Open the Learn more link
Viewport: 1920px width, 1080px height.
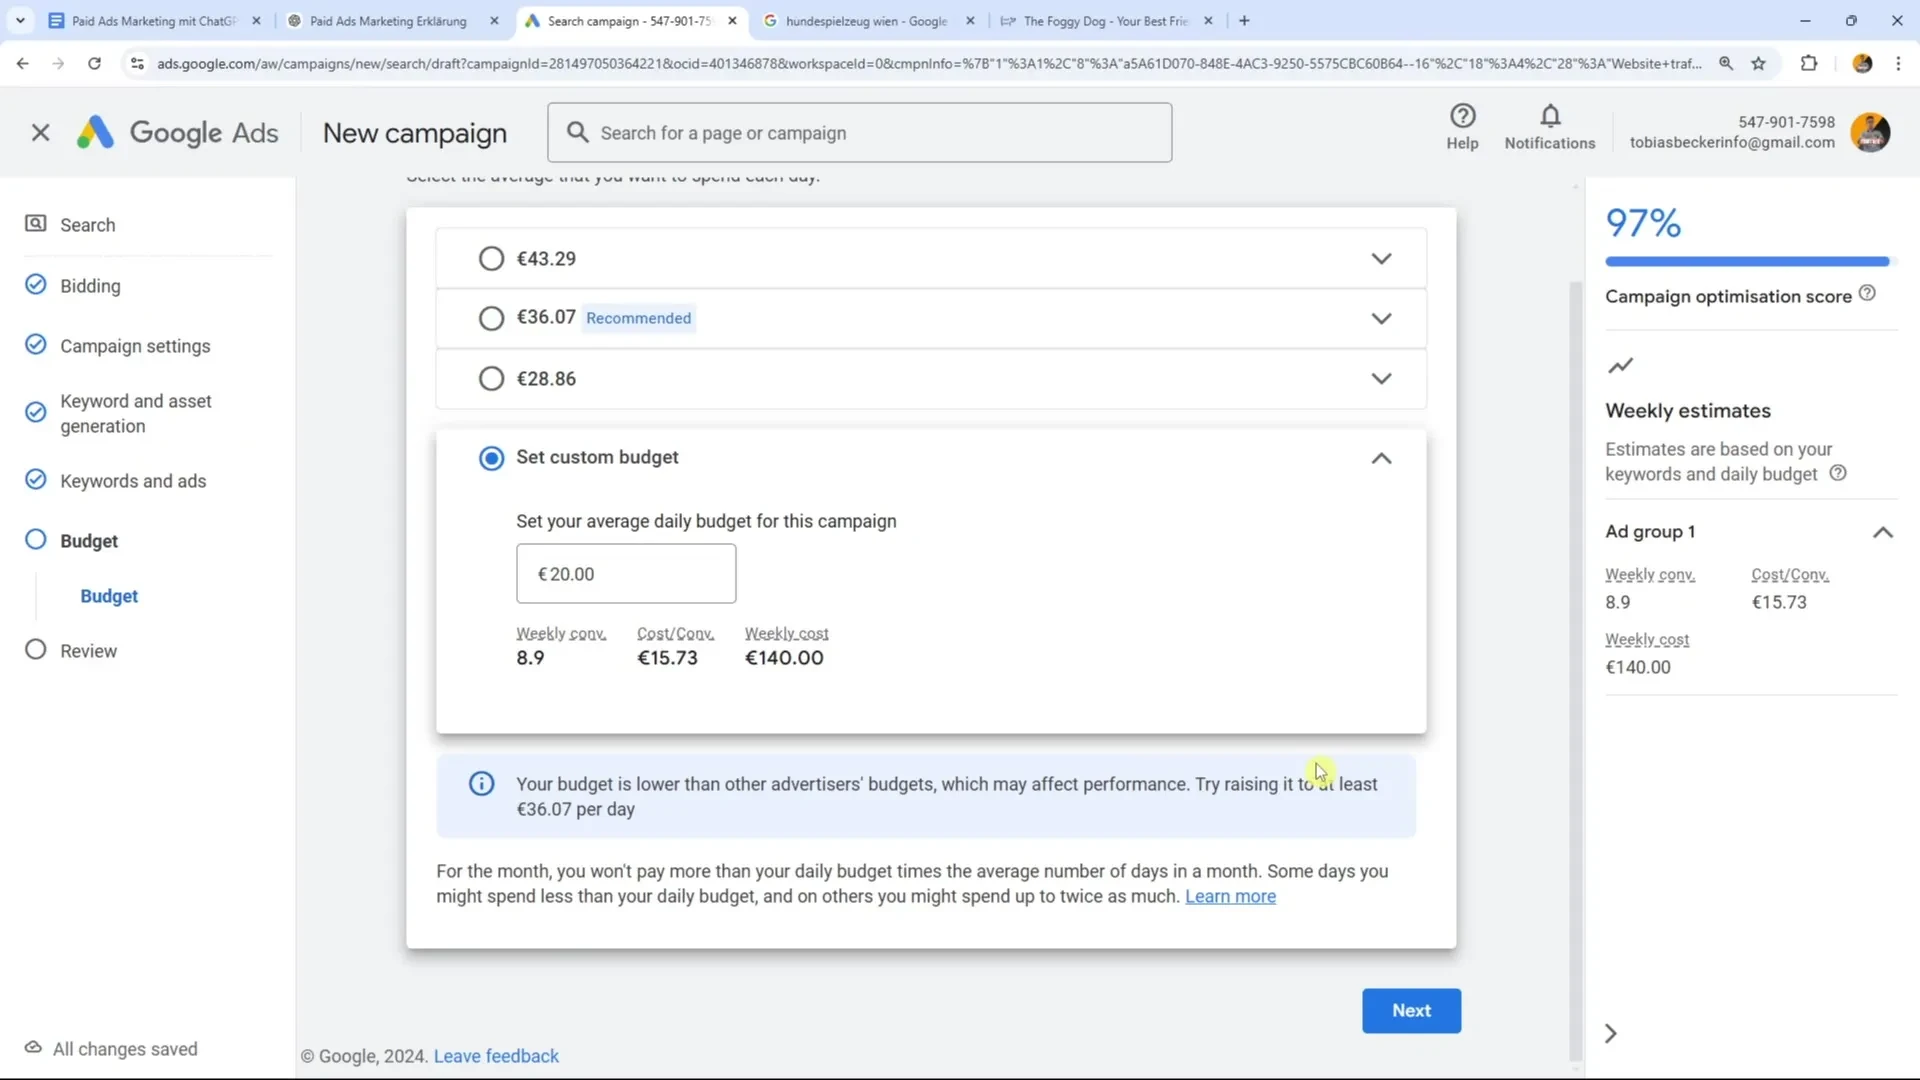pyautogui.click(x=1229, y=897)
